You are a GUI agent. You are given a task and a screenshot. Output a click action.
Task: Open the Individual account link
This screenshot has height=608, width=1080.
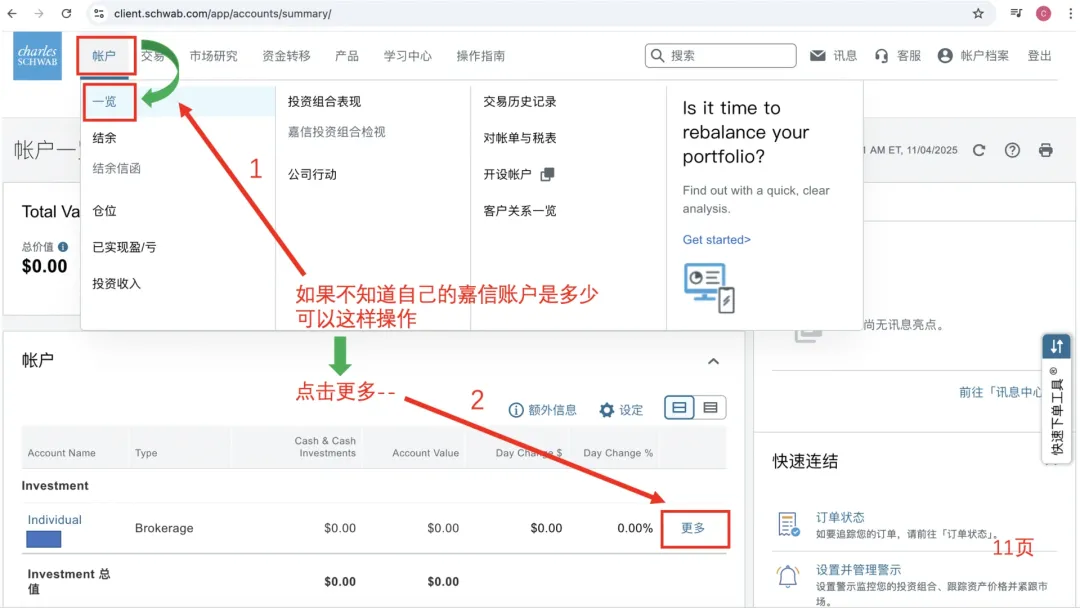pos(54,520)
